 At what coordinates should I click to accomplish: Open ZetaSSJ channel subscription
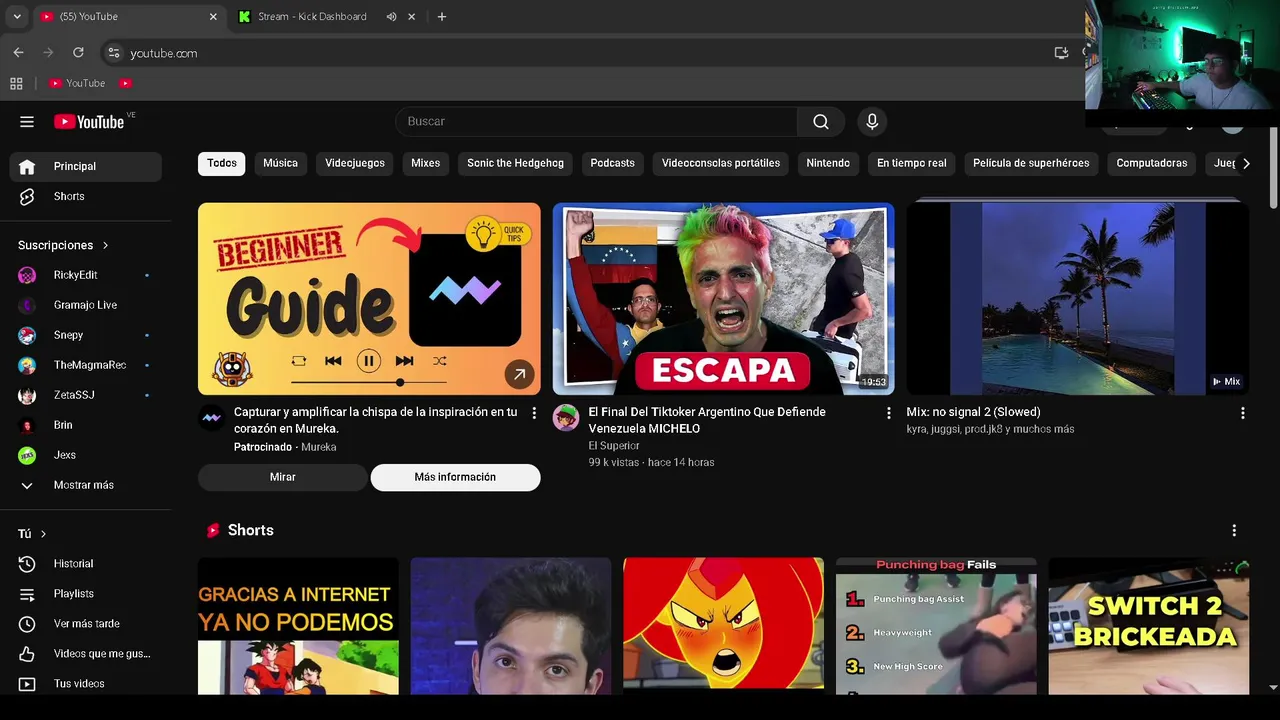coord(85,395)
